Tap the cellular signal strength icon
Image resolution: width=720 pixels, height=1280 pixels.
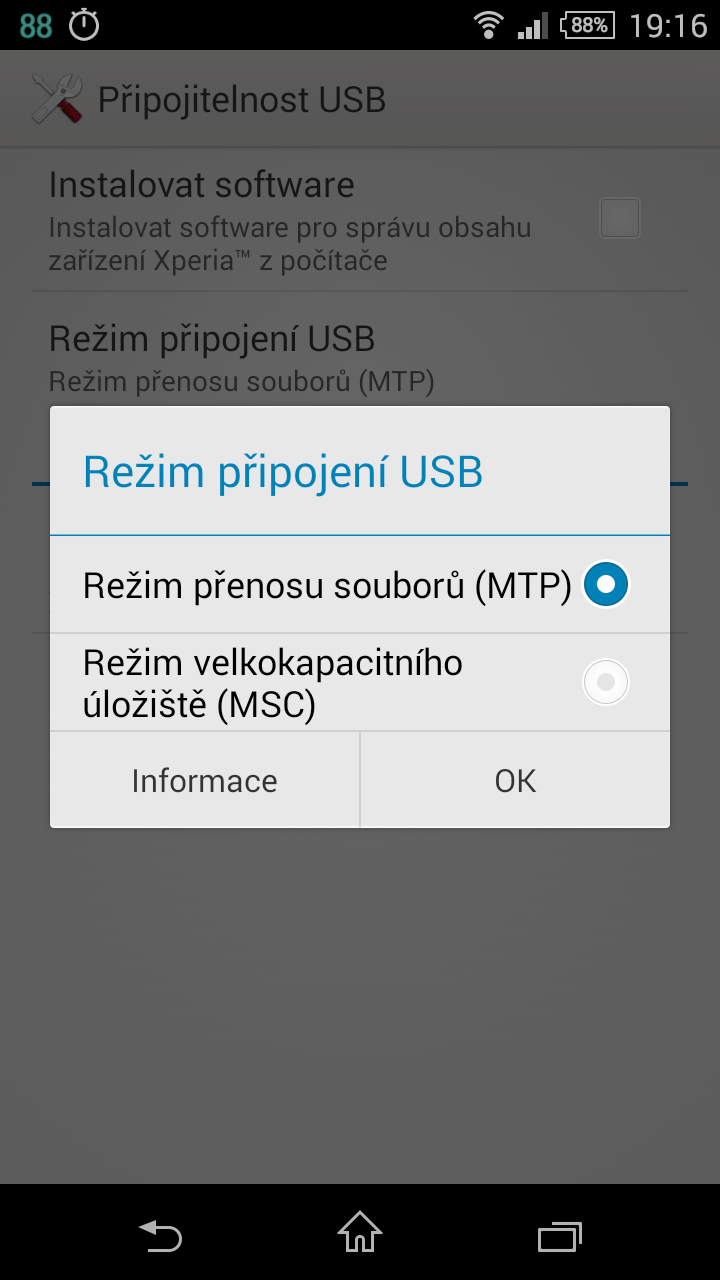tap(533, 25)
